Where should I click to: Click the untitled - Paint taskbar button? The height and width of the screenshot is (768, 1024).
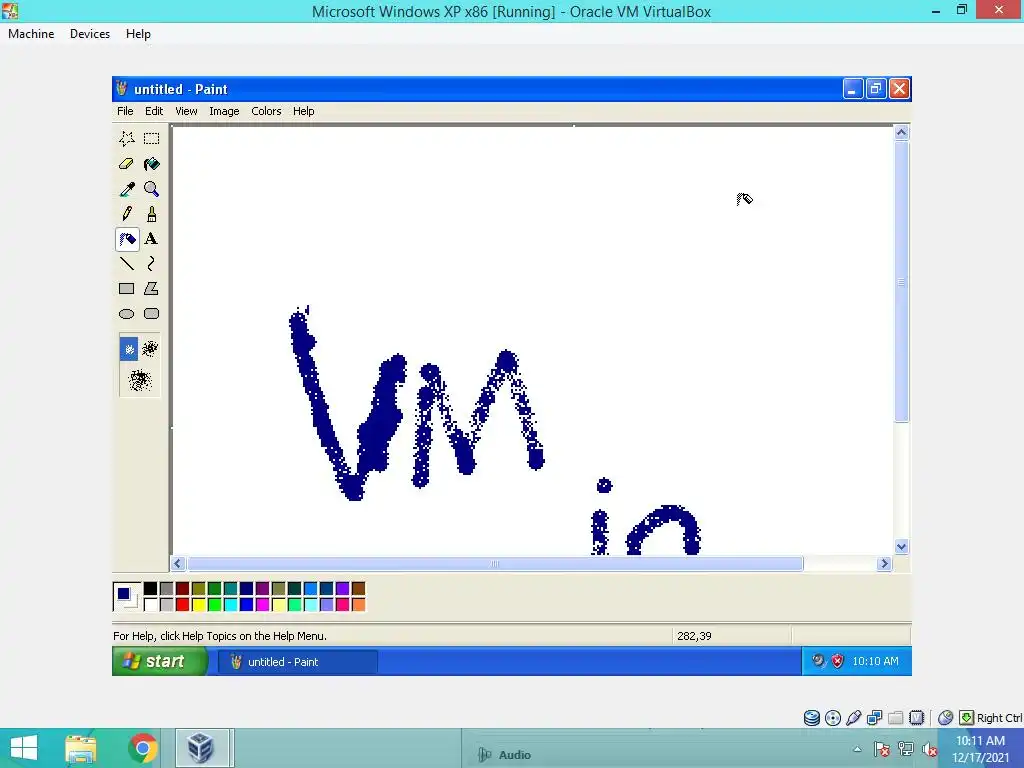(x=298, y=662)
